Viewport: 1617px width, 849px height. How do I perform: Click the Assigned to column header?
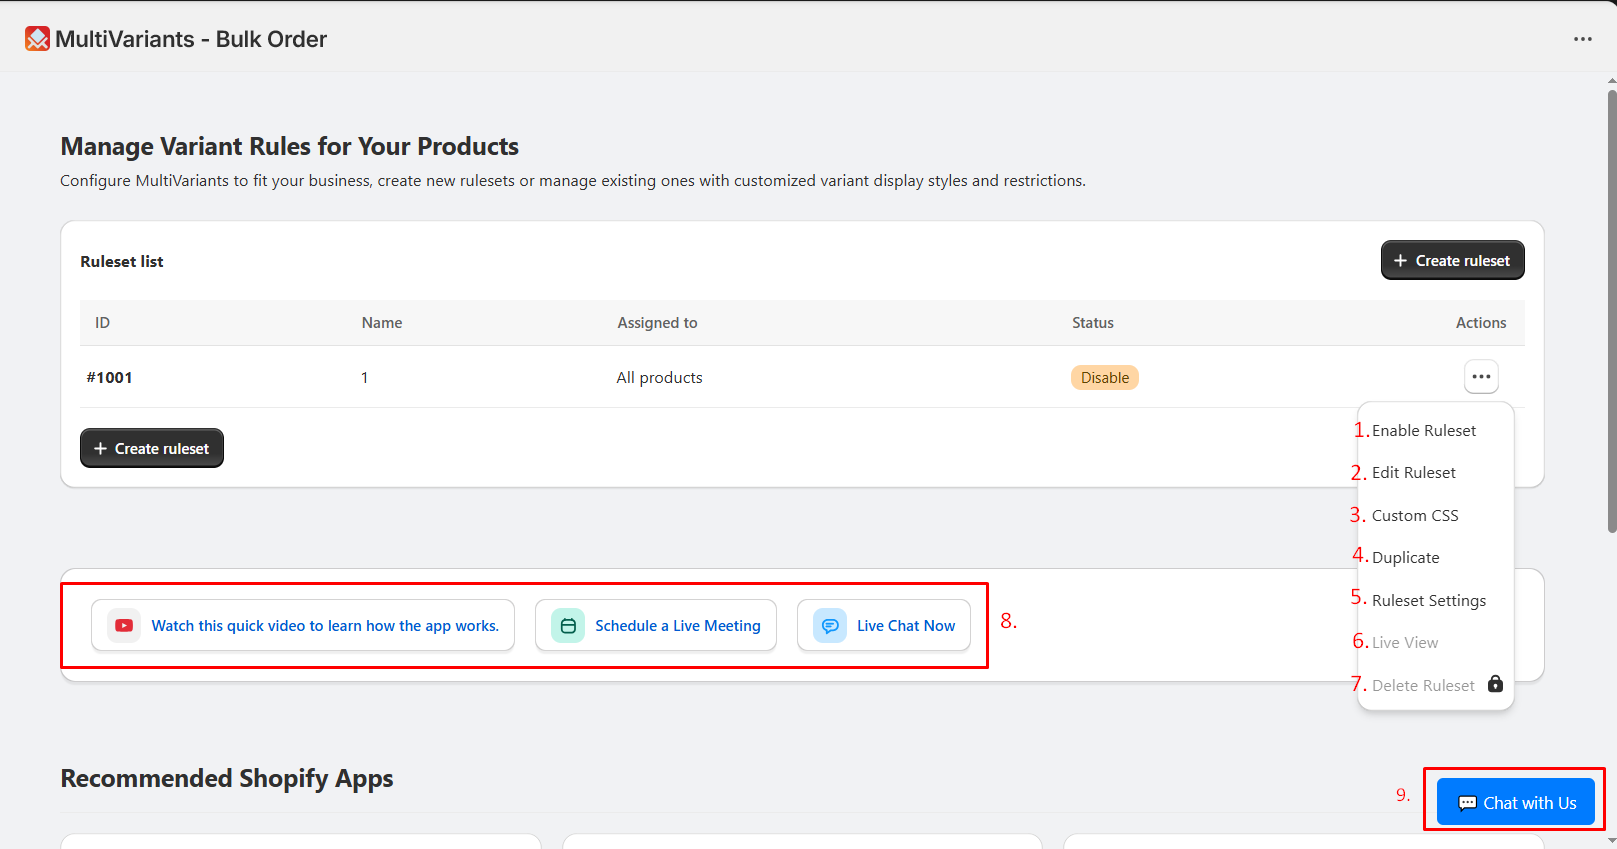657,322
